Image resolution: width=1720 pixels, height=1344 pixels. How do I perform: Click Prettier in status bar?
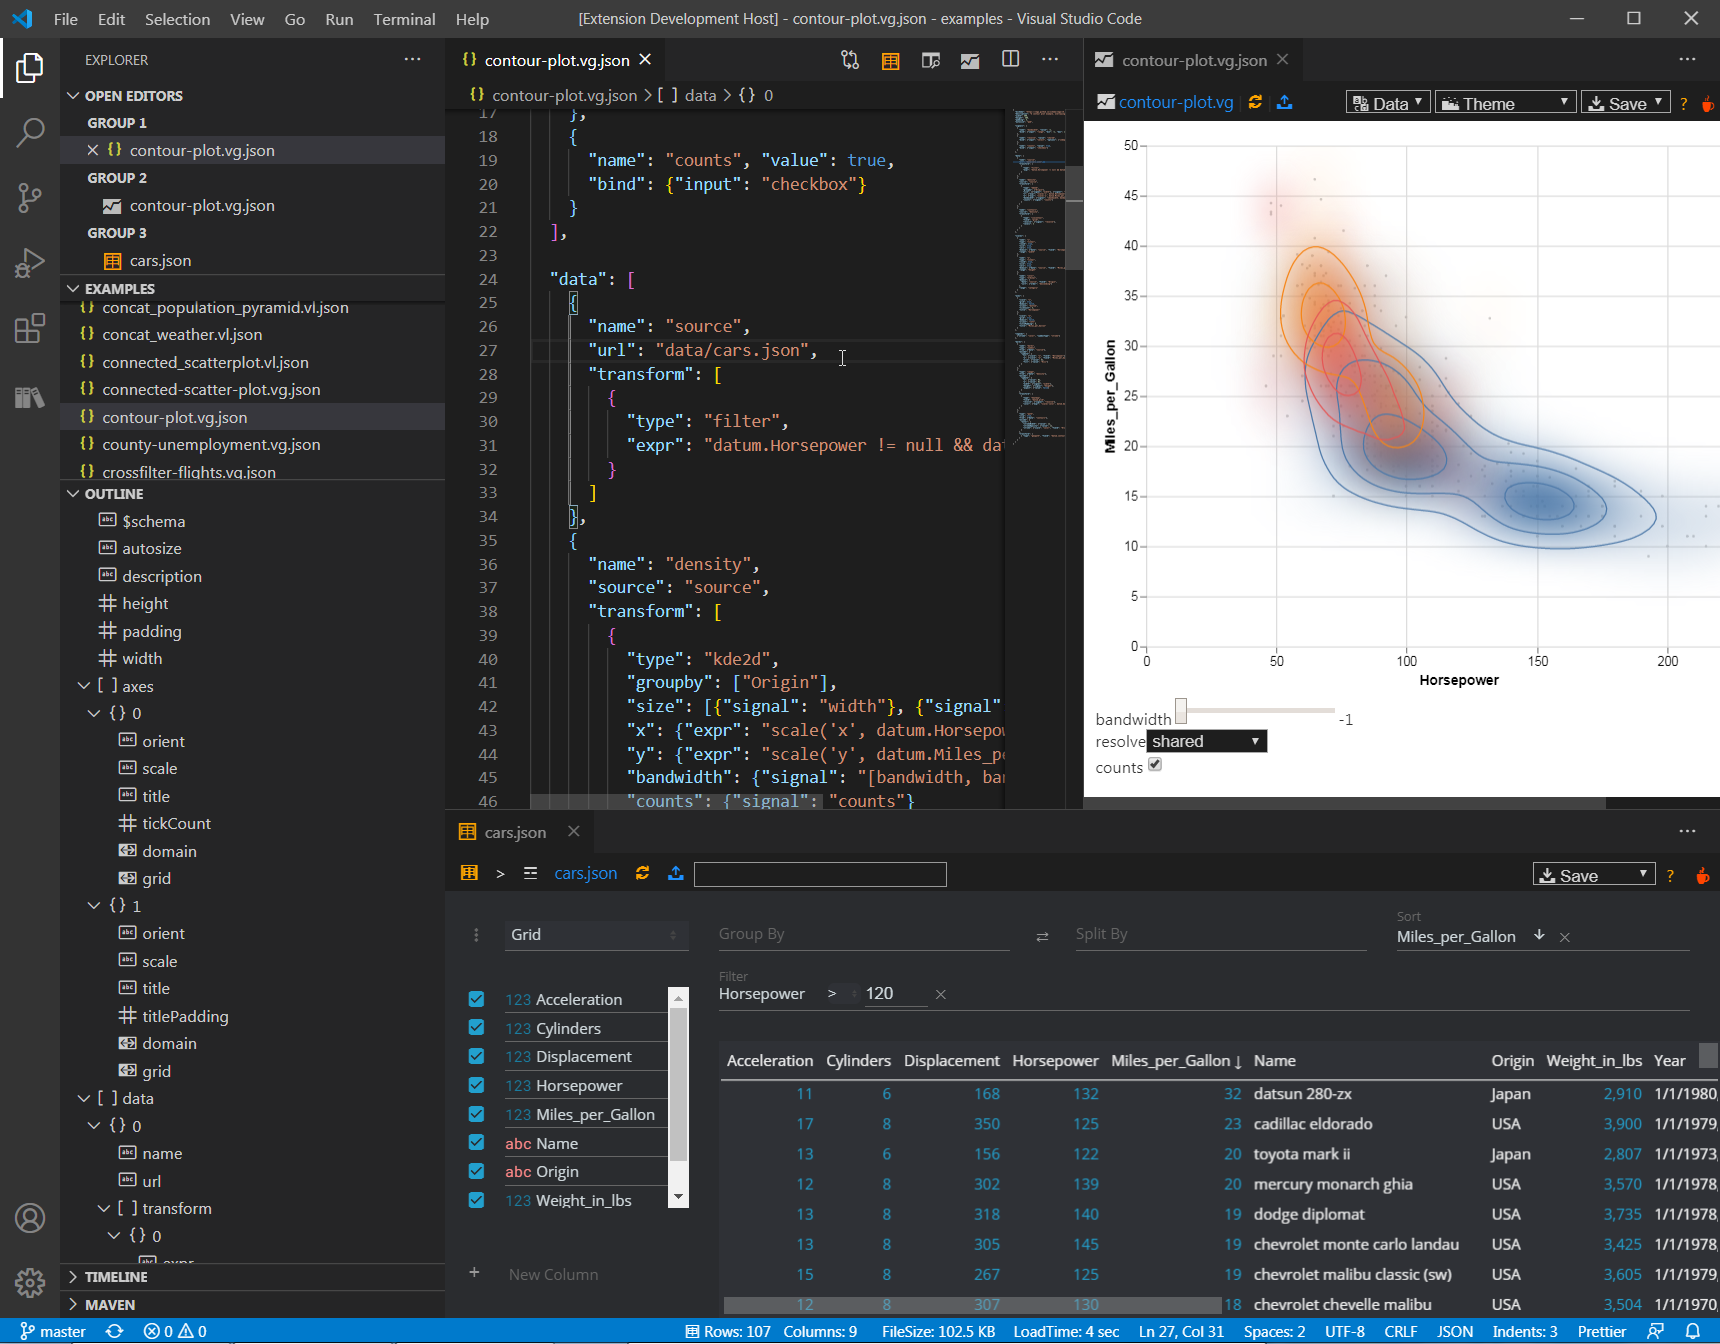click(x=1601, y=1331)
